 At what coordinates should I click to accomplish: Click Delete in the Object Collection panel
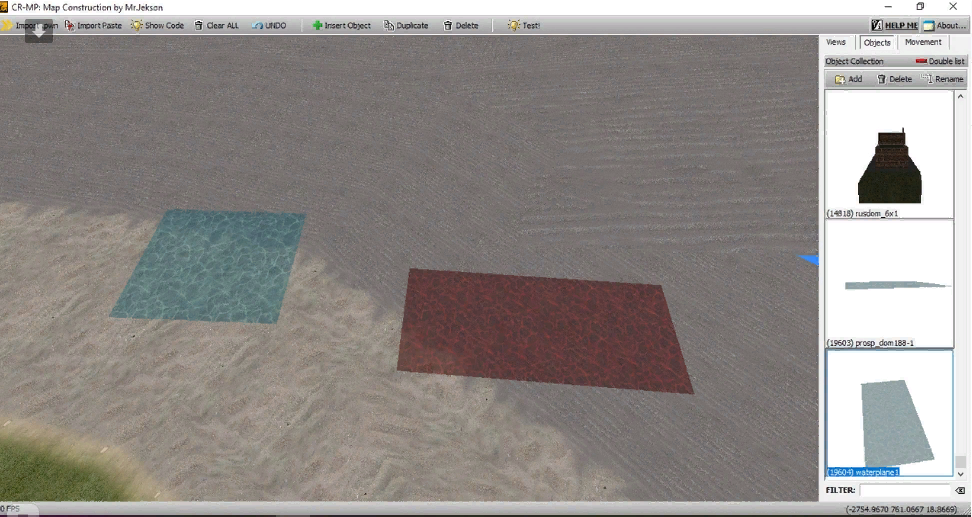click(x=895, y=79)
